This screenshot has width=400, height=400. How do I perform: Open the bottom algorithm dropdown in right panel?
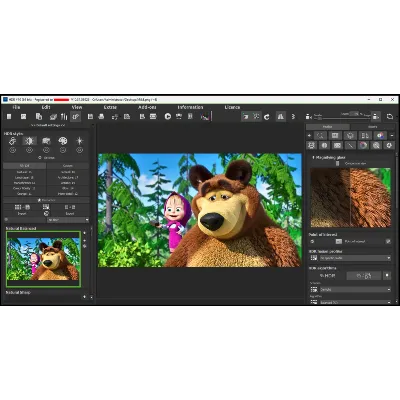355,302
